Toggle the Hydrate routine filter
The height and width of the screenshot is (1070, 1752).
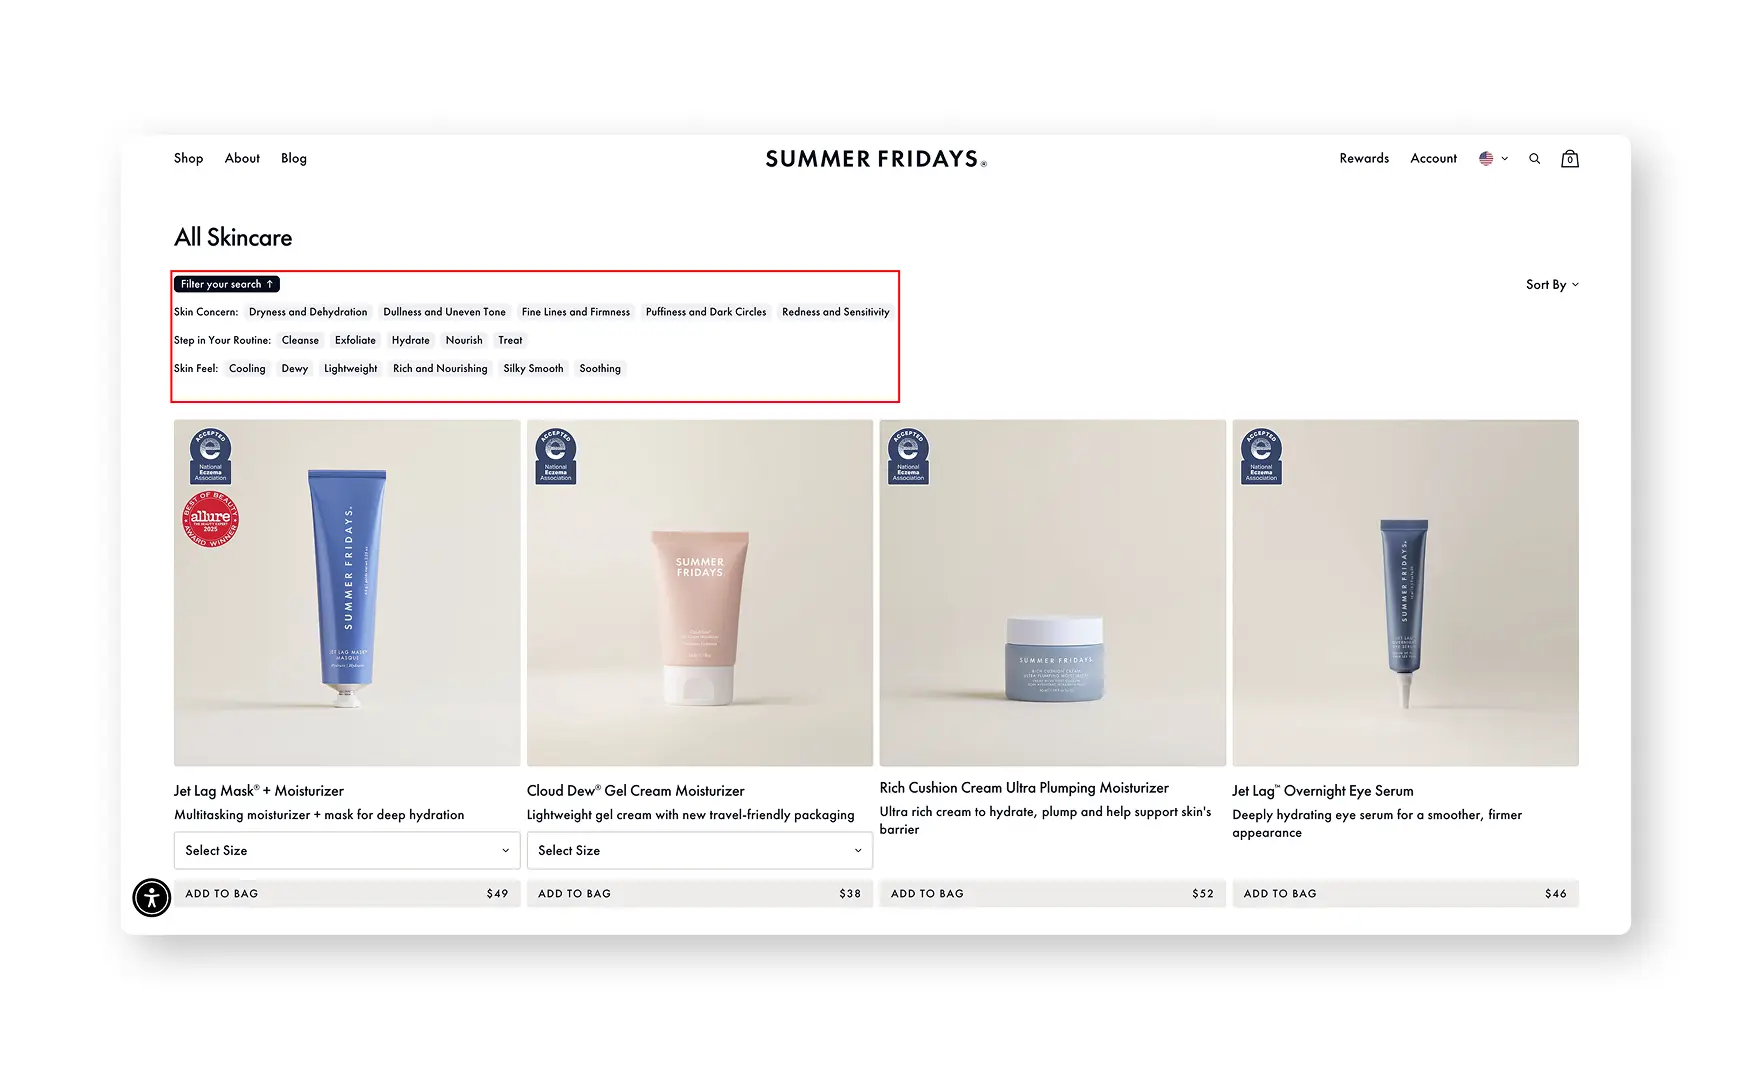click(x=411, y=340)
